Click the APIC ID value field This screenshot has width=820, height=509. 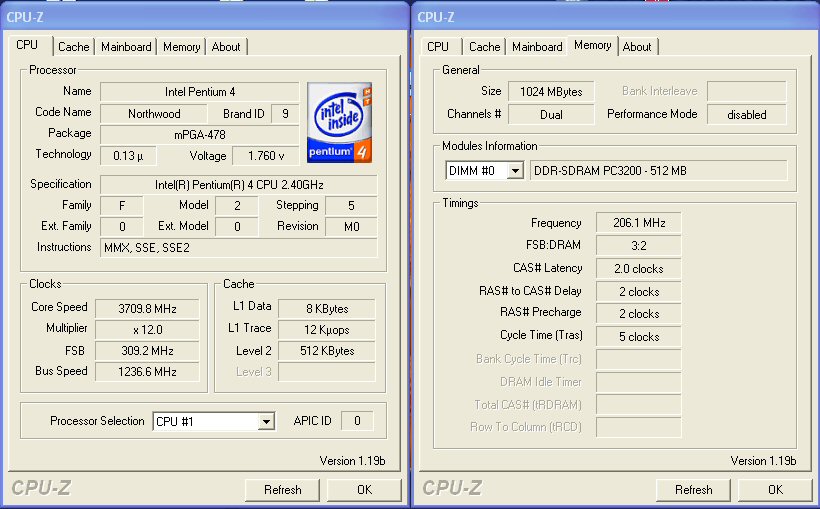click(357, 421)
